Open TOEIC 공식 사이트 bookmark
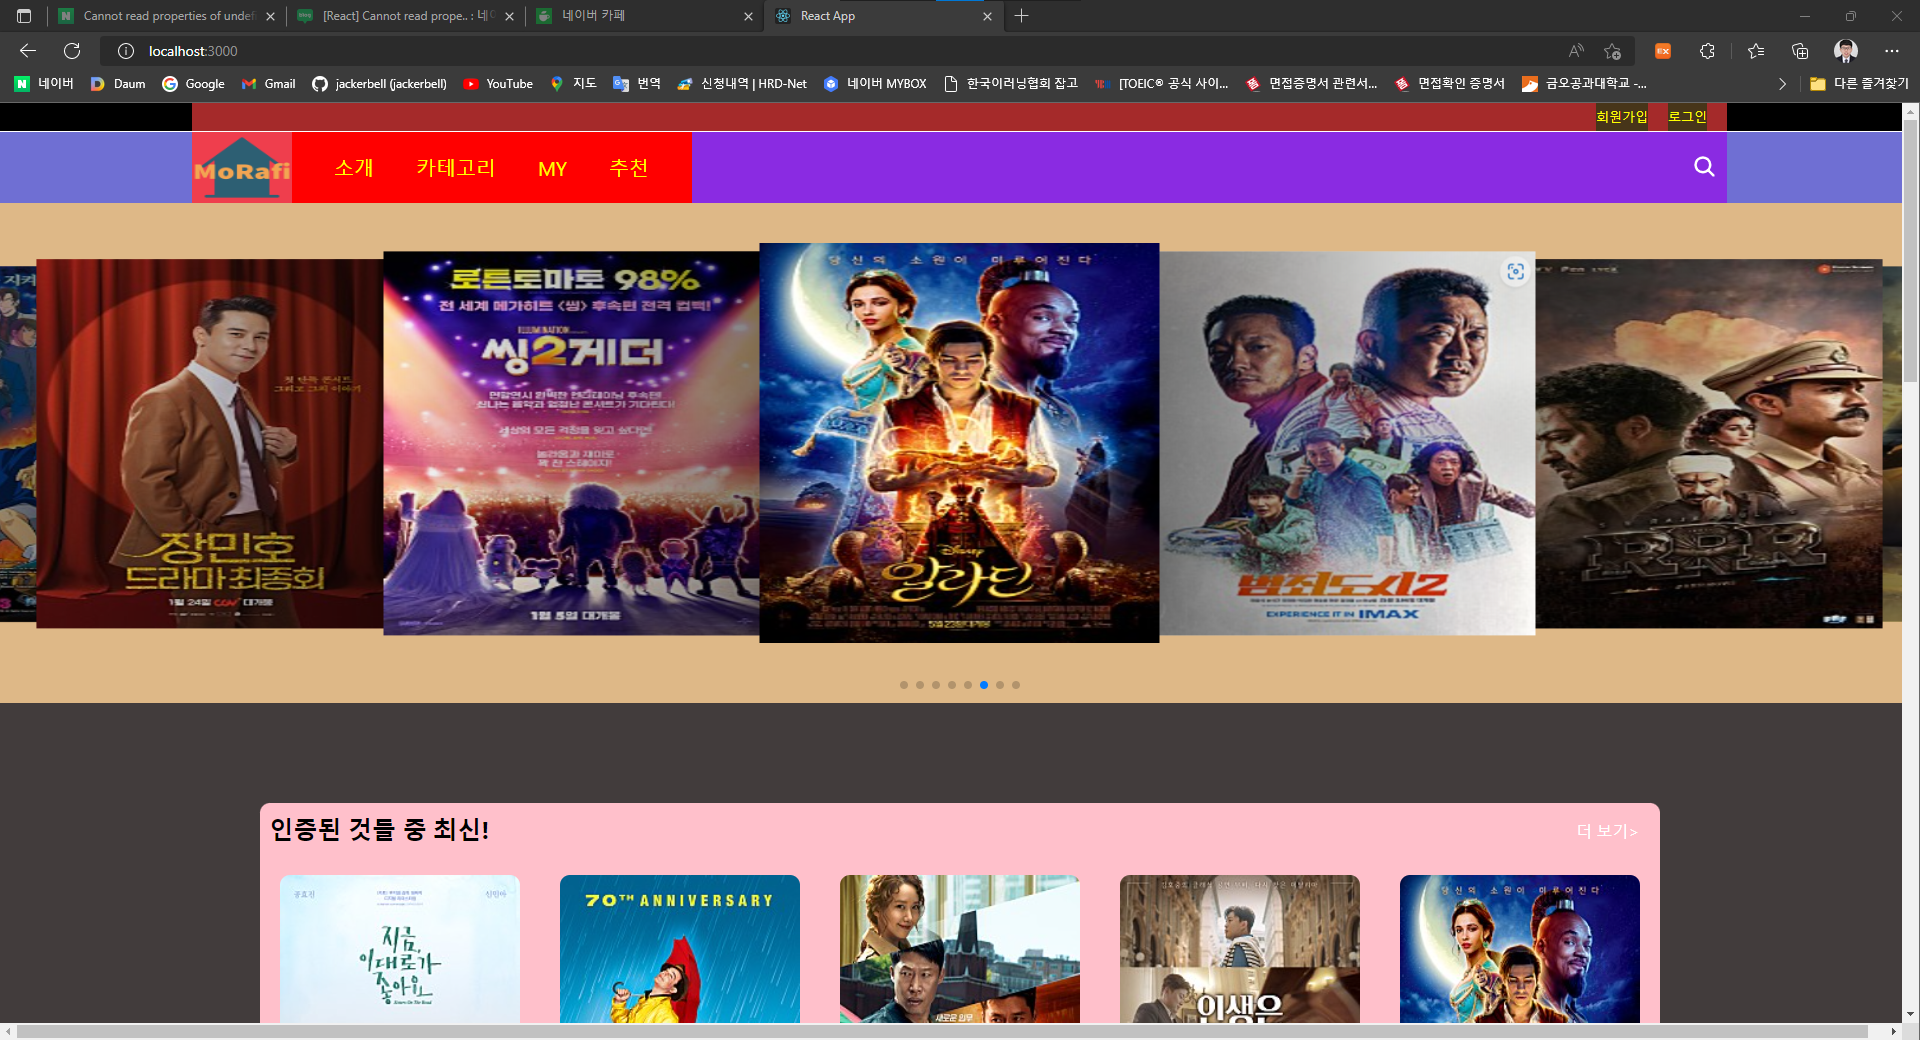The width and height of the screenshot is (1920, 1040). (x=1162, y=84)
